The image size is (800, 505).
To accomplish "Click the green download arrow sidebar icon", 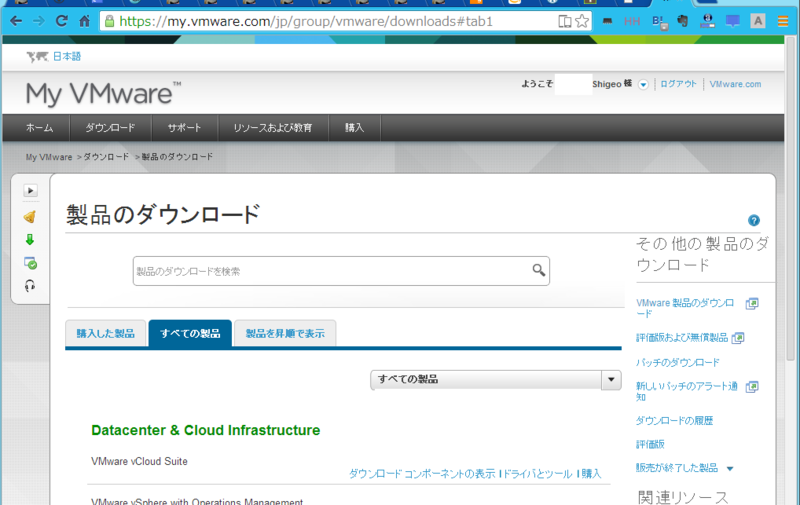I will pyautogui.click(x=30, y=240).
